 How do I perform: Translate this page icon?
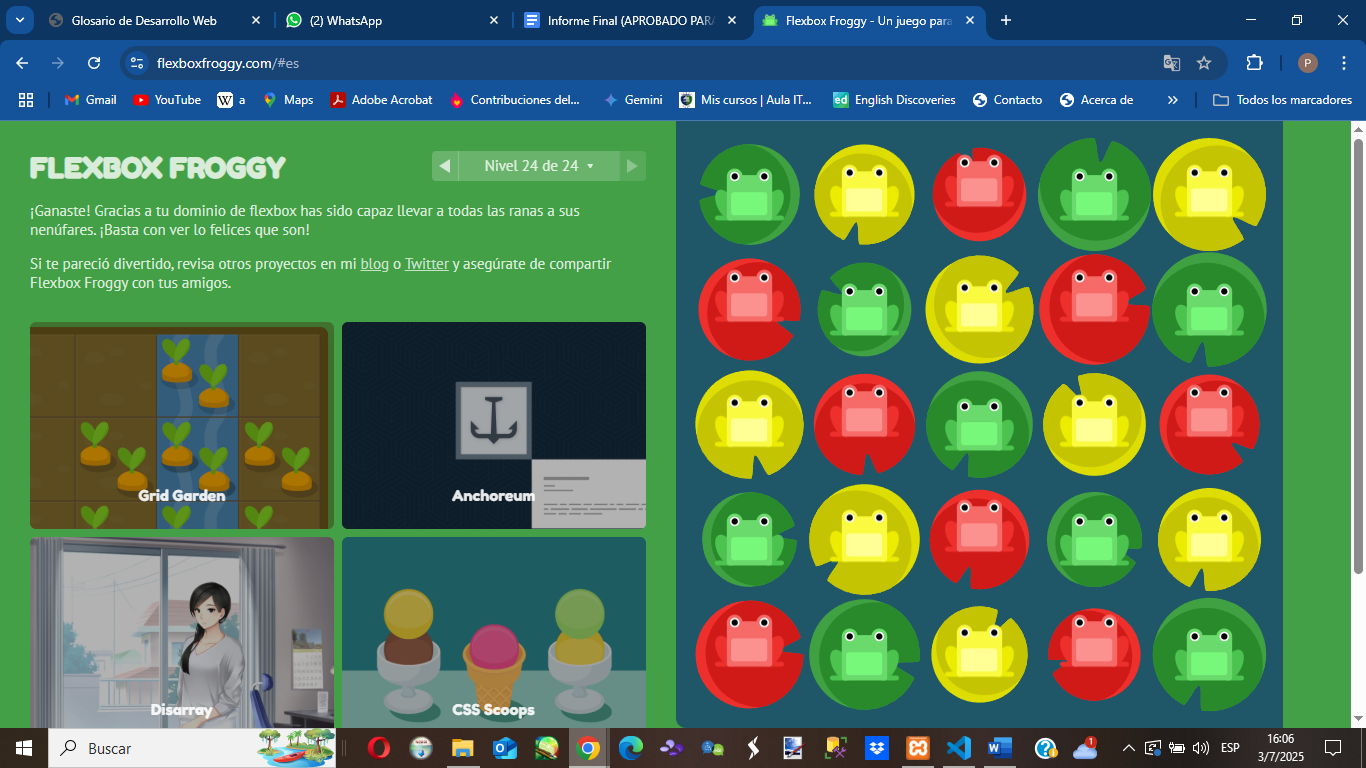pos(1172,63)
